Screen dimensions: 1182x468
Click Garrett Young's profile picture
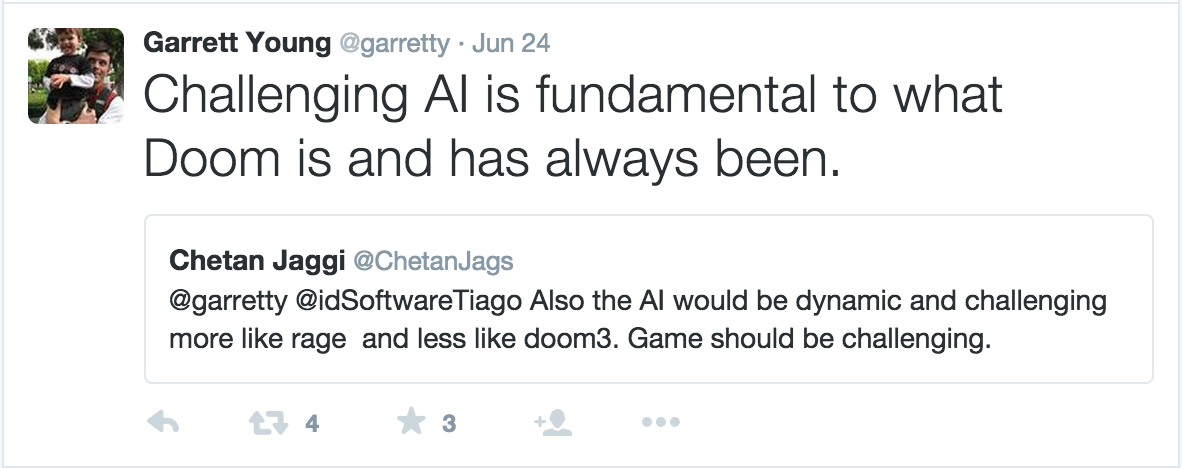coord(76,76)
